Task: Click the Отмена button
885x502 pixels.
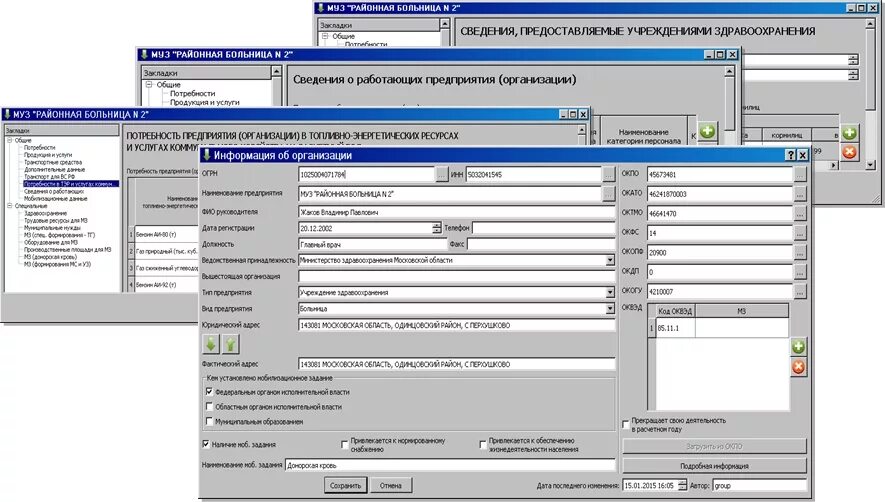Action: pos(391,486)
